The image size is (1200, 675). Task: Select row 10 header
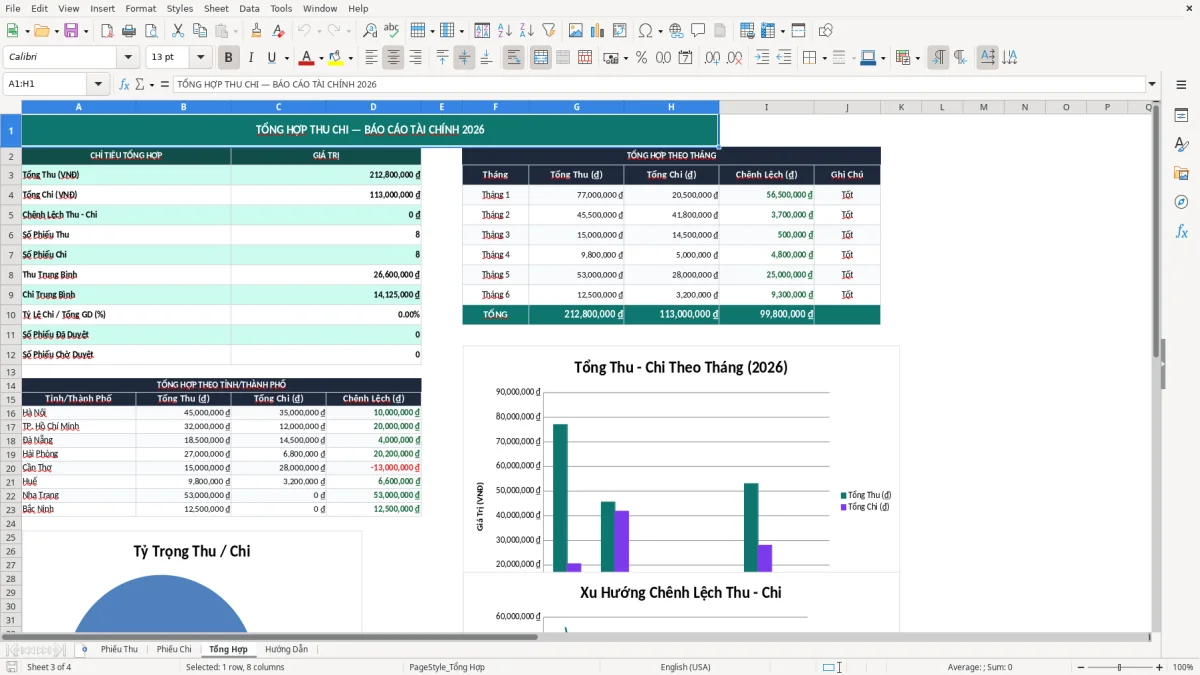pyautogui.click(x=10, y=314)
